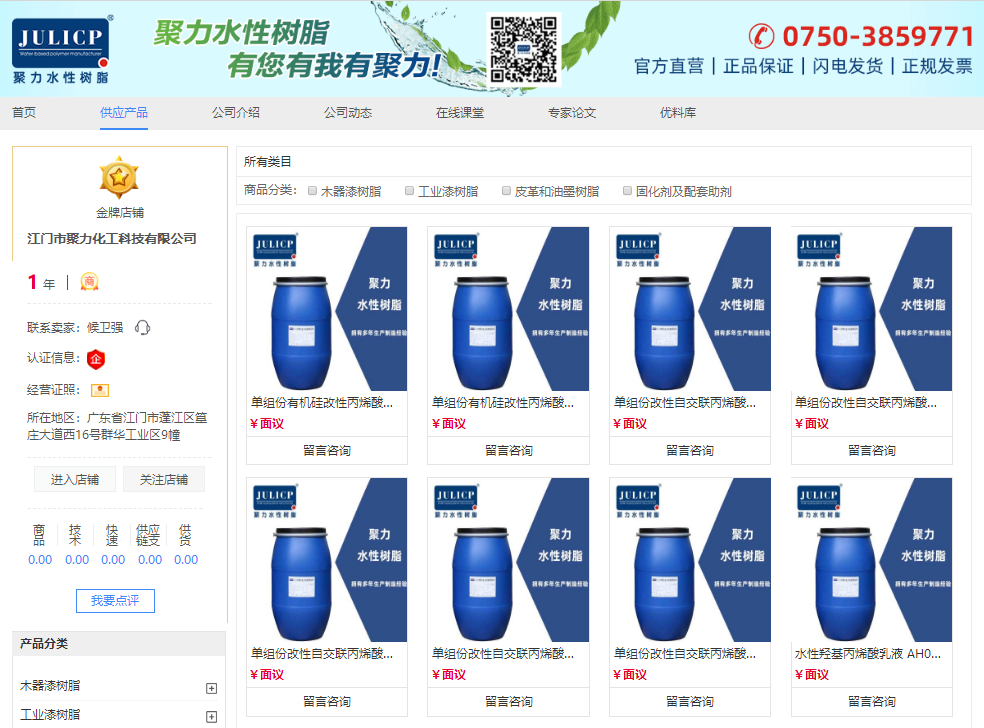
Task: Click ¥面议 price under 水性羟基丙烯酸乳液
Action: [x=811, y=675]
